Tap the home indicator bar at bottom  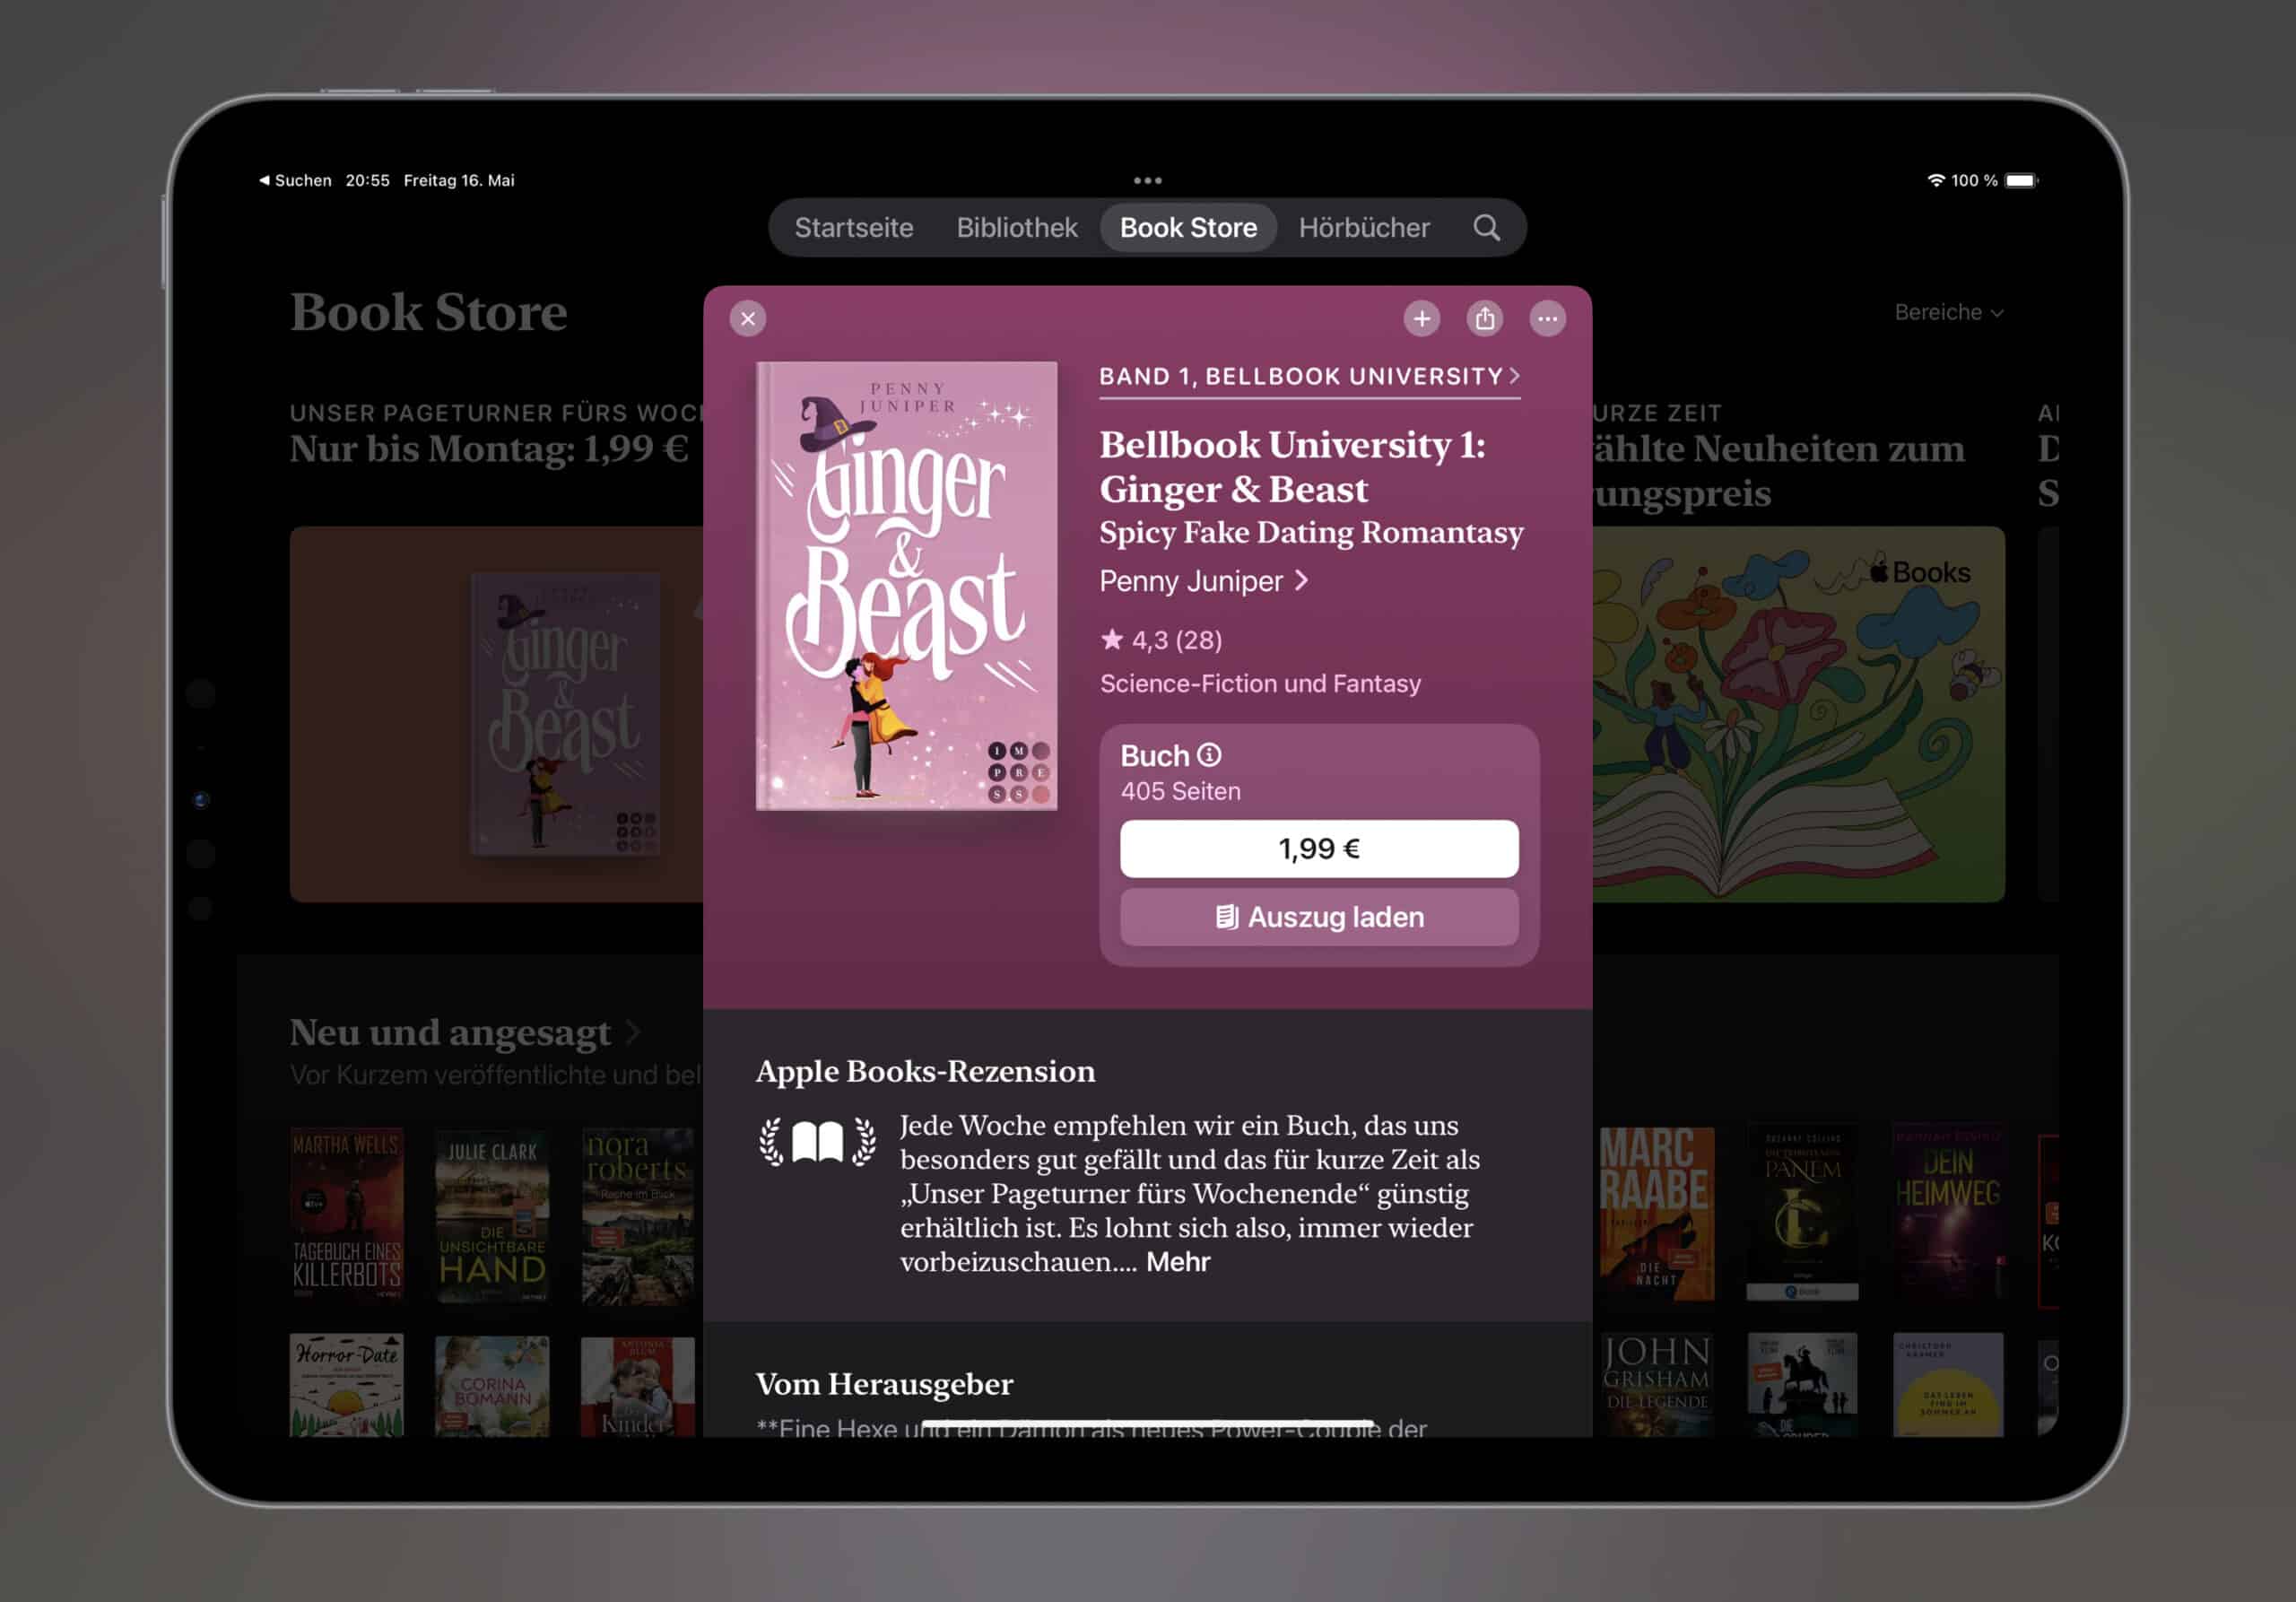point(1147,1422)
